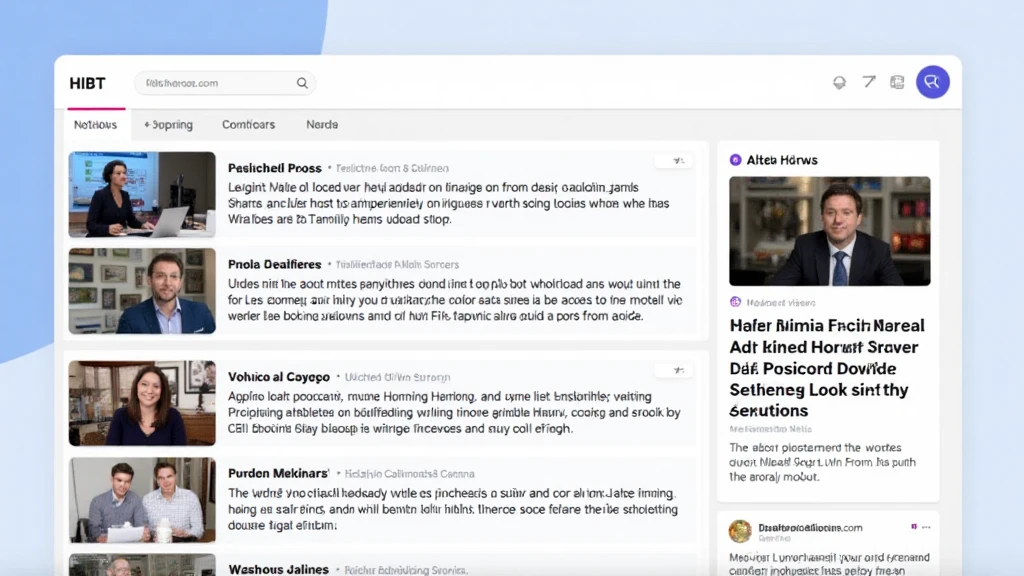Open the Comtioars tab
The image size is (1024, 576).
pyautogui.click(x=248, y=125)
